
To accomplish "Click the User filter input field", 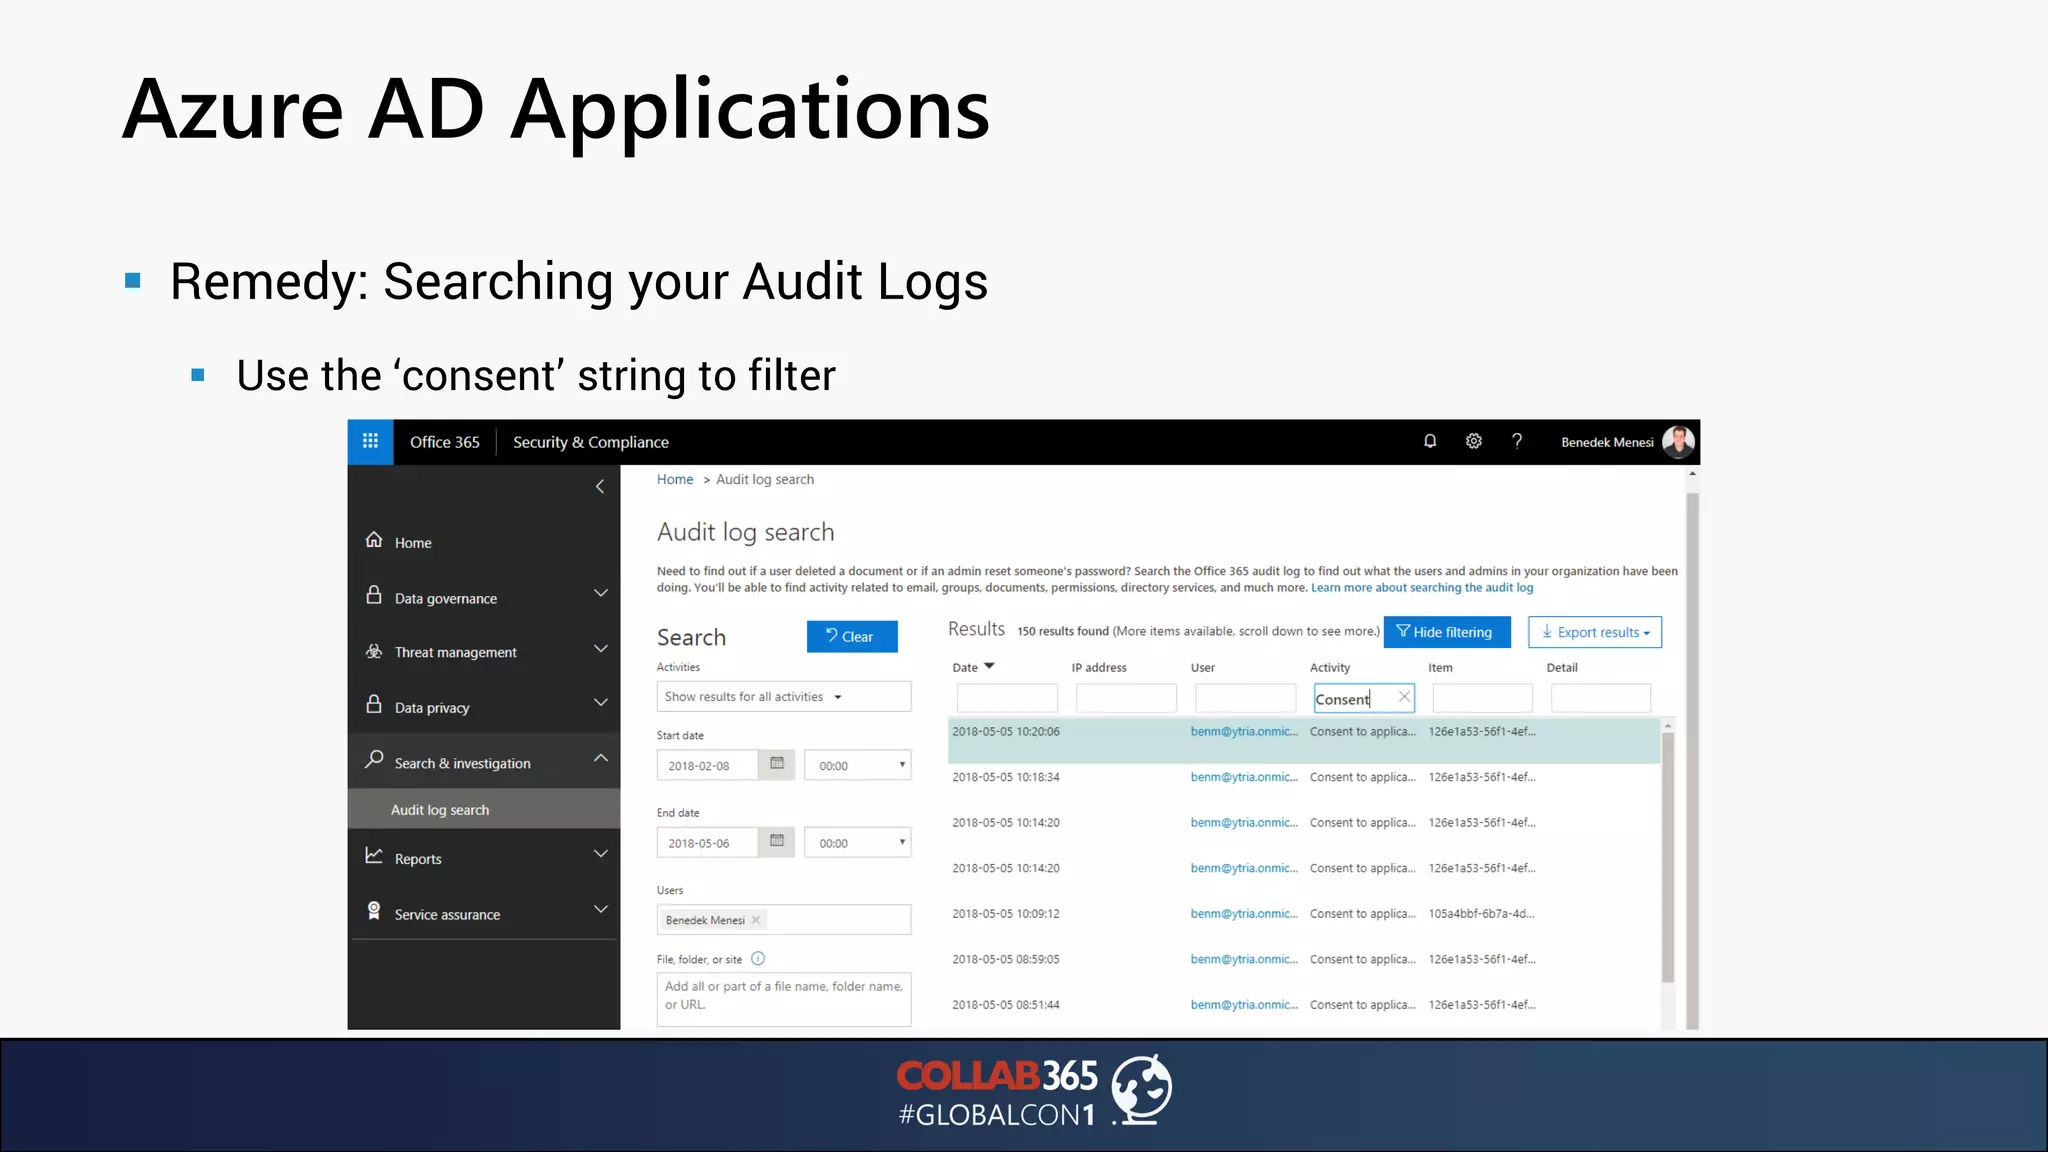I will tap(1245, 698).
